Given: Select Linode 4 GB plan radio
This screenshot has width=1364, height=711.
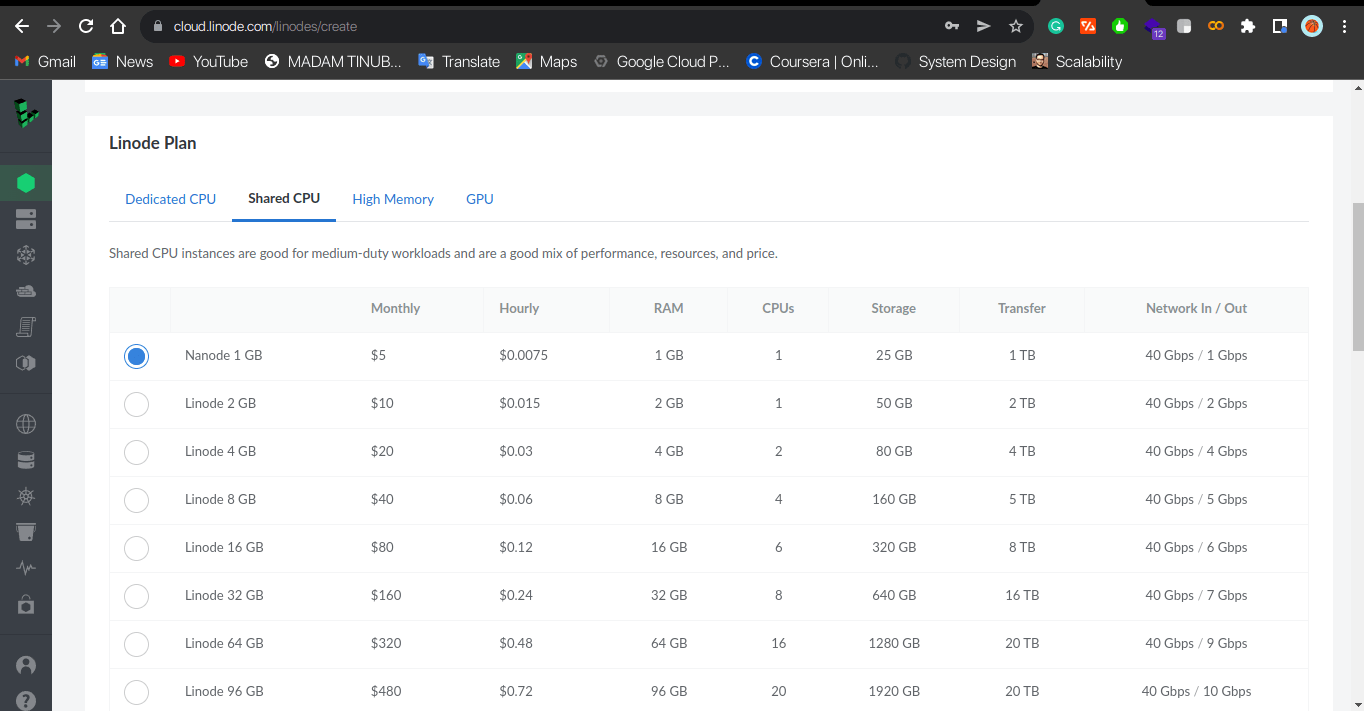Looking at the screenshot, I should pos(136,452).
